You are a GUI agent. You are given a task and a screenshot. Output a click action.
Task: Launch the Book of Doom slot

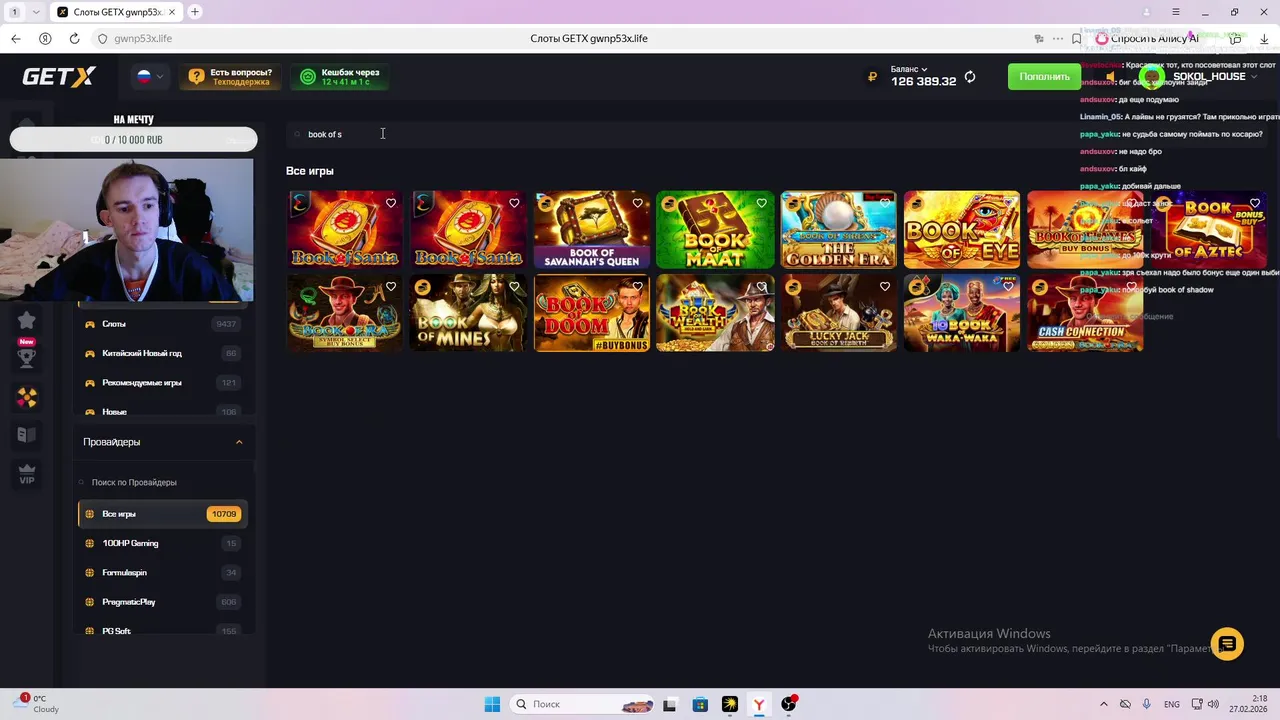pyautogui.click(x=592, y=313)
